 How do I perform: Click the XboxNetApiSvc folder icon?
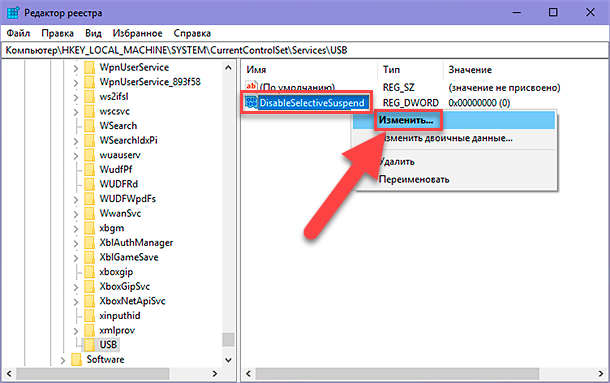pyautogui.click(x=89, y=301)
